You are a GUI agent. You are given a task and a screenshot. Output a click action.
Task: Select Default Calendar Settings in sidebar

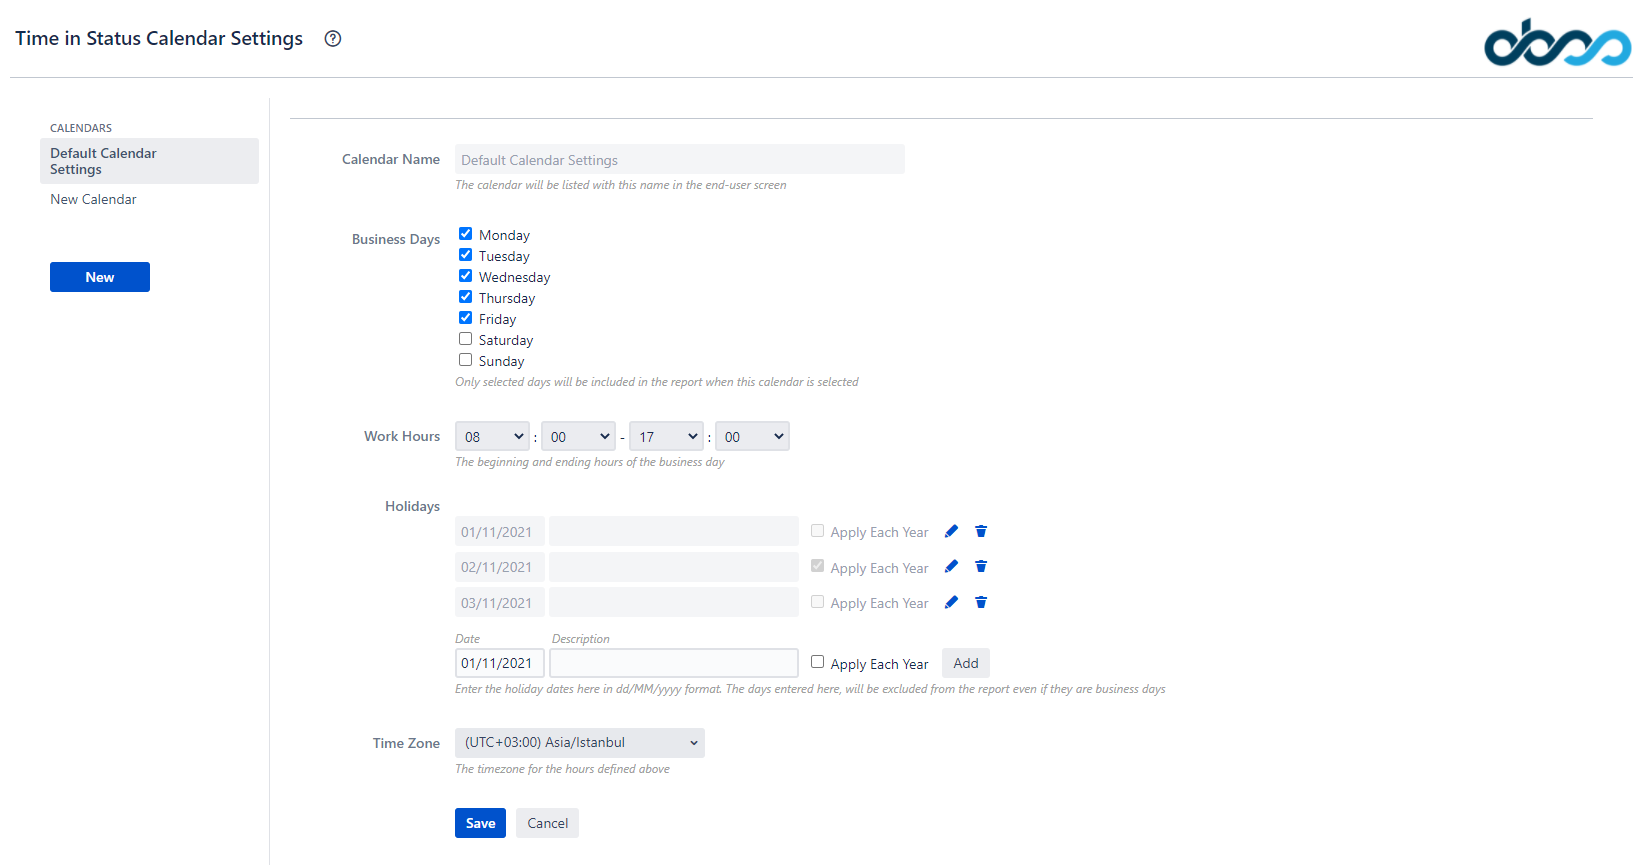149,161
